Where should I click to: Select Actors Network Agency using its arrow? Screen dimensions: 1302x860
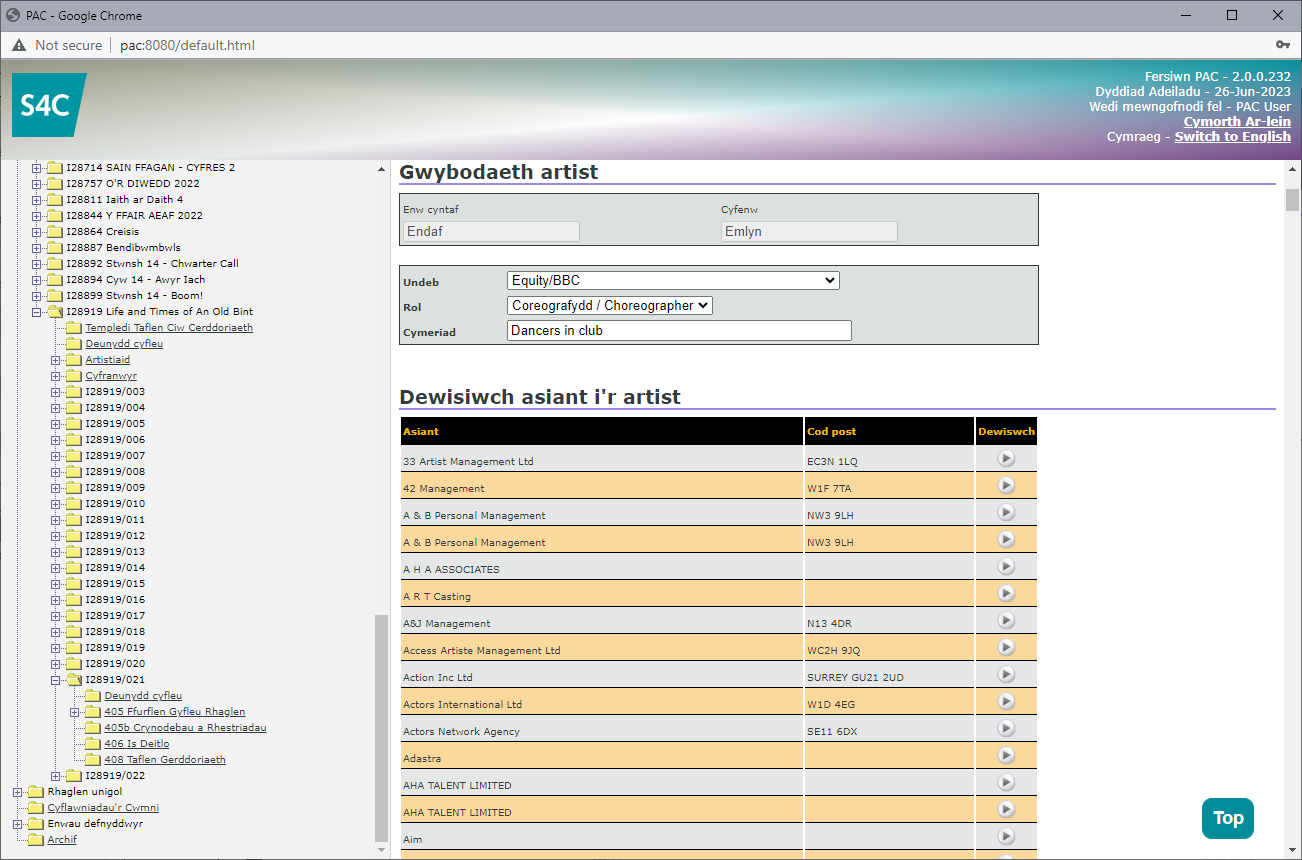pos(1006,728)
